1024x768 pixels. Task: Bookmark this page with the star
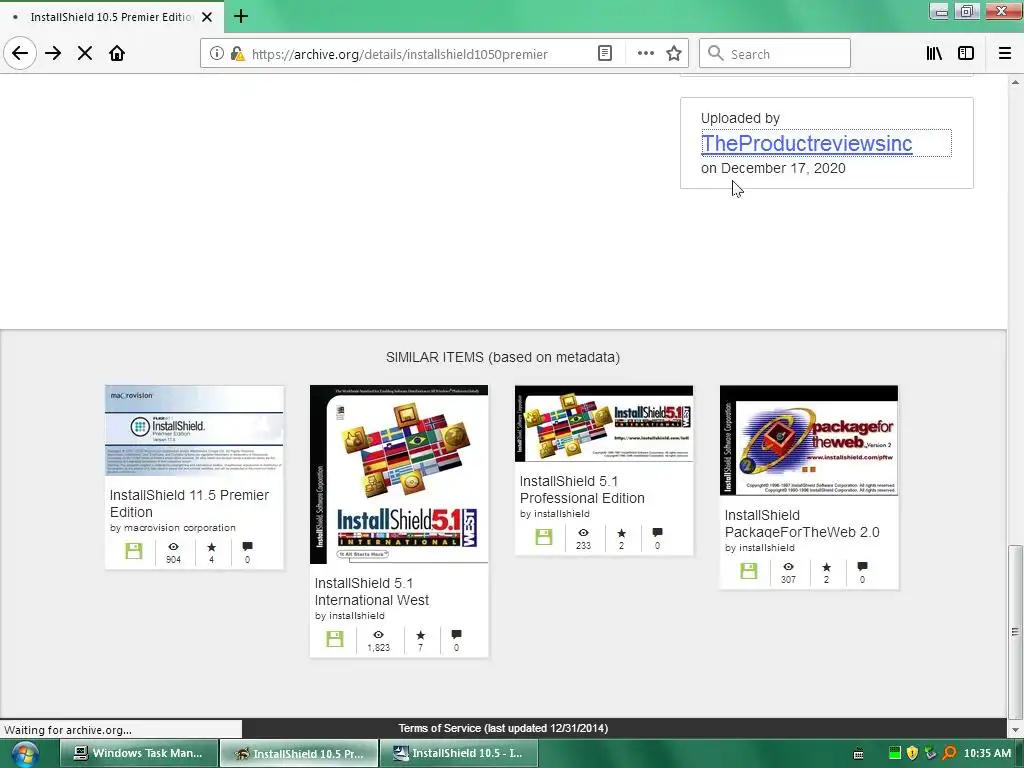674,54
